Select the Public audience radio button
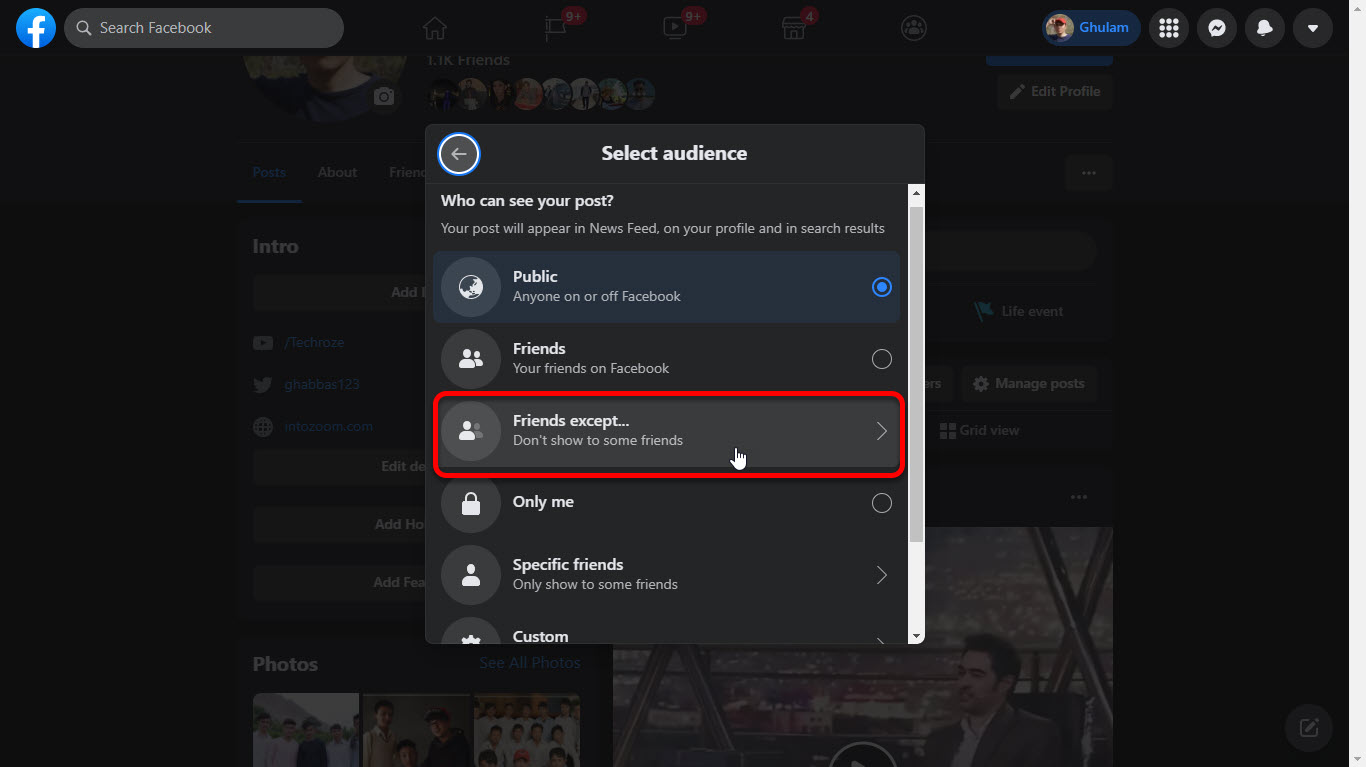This screenshot has width=1366, height=767. click(x=881, y=287)
